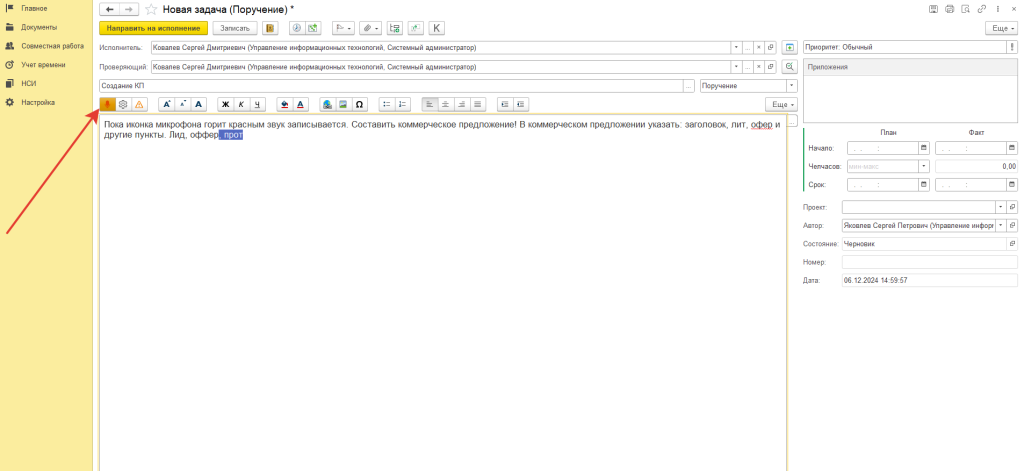The width and height of the screenshot is (1024, 471).
Task: Toggle italic formatting (К)
Action: pyautogui.click(x=241, y=104)
